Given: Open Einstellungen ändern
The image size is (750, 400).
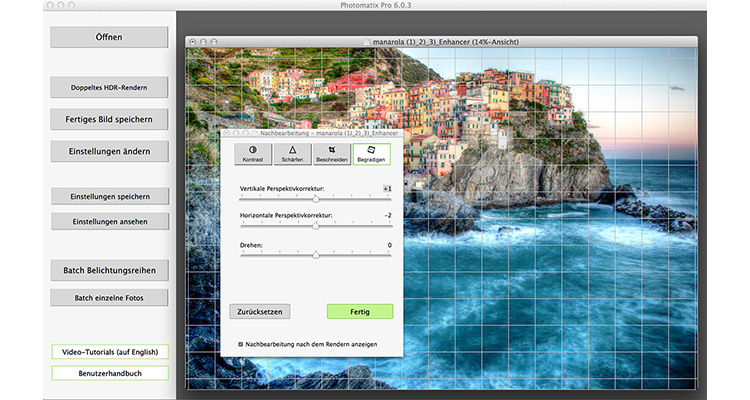Looking at the screenshot, I should click(x=110, y=151).
